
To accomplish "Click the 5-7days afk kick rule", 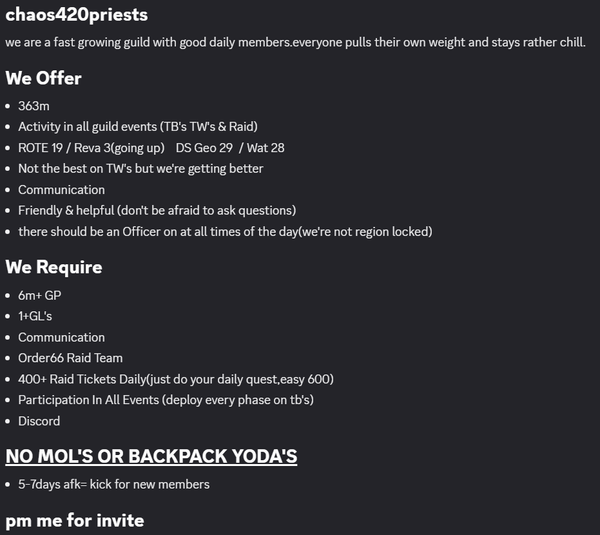I will 114,484.
